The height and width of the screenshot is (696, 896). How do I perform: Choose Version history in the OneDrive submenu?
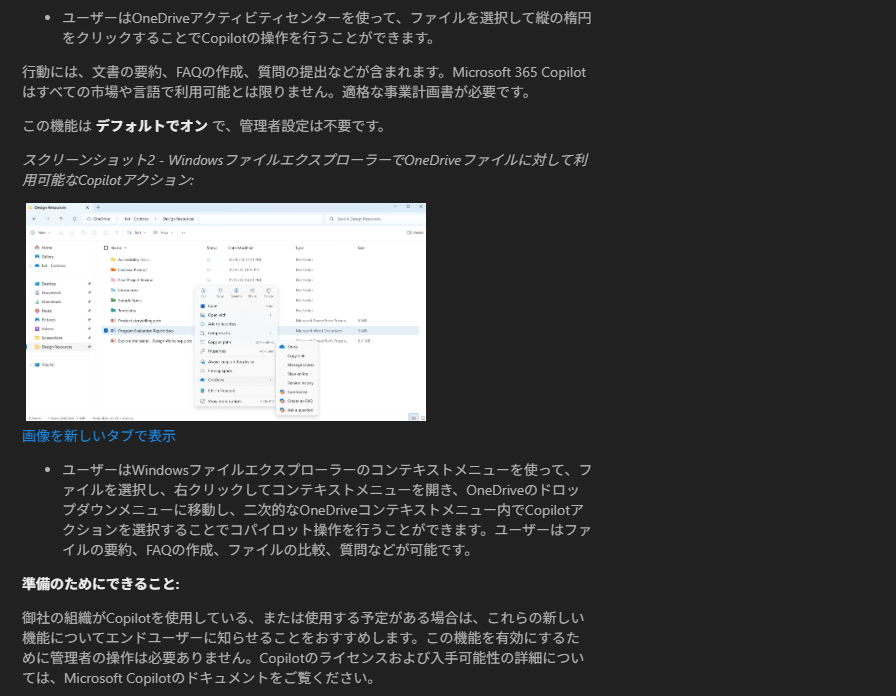point(301,383)
